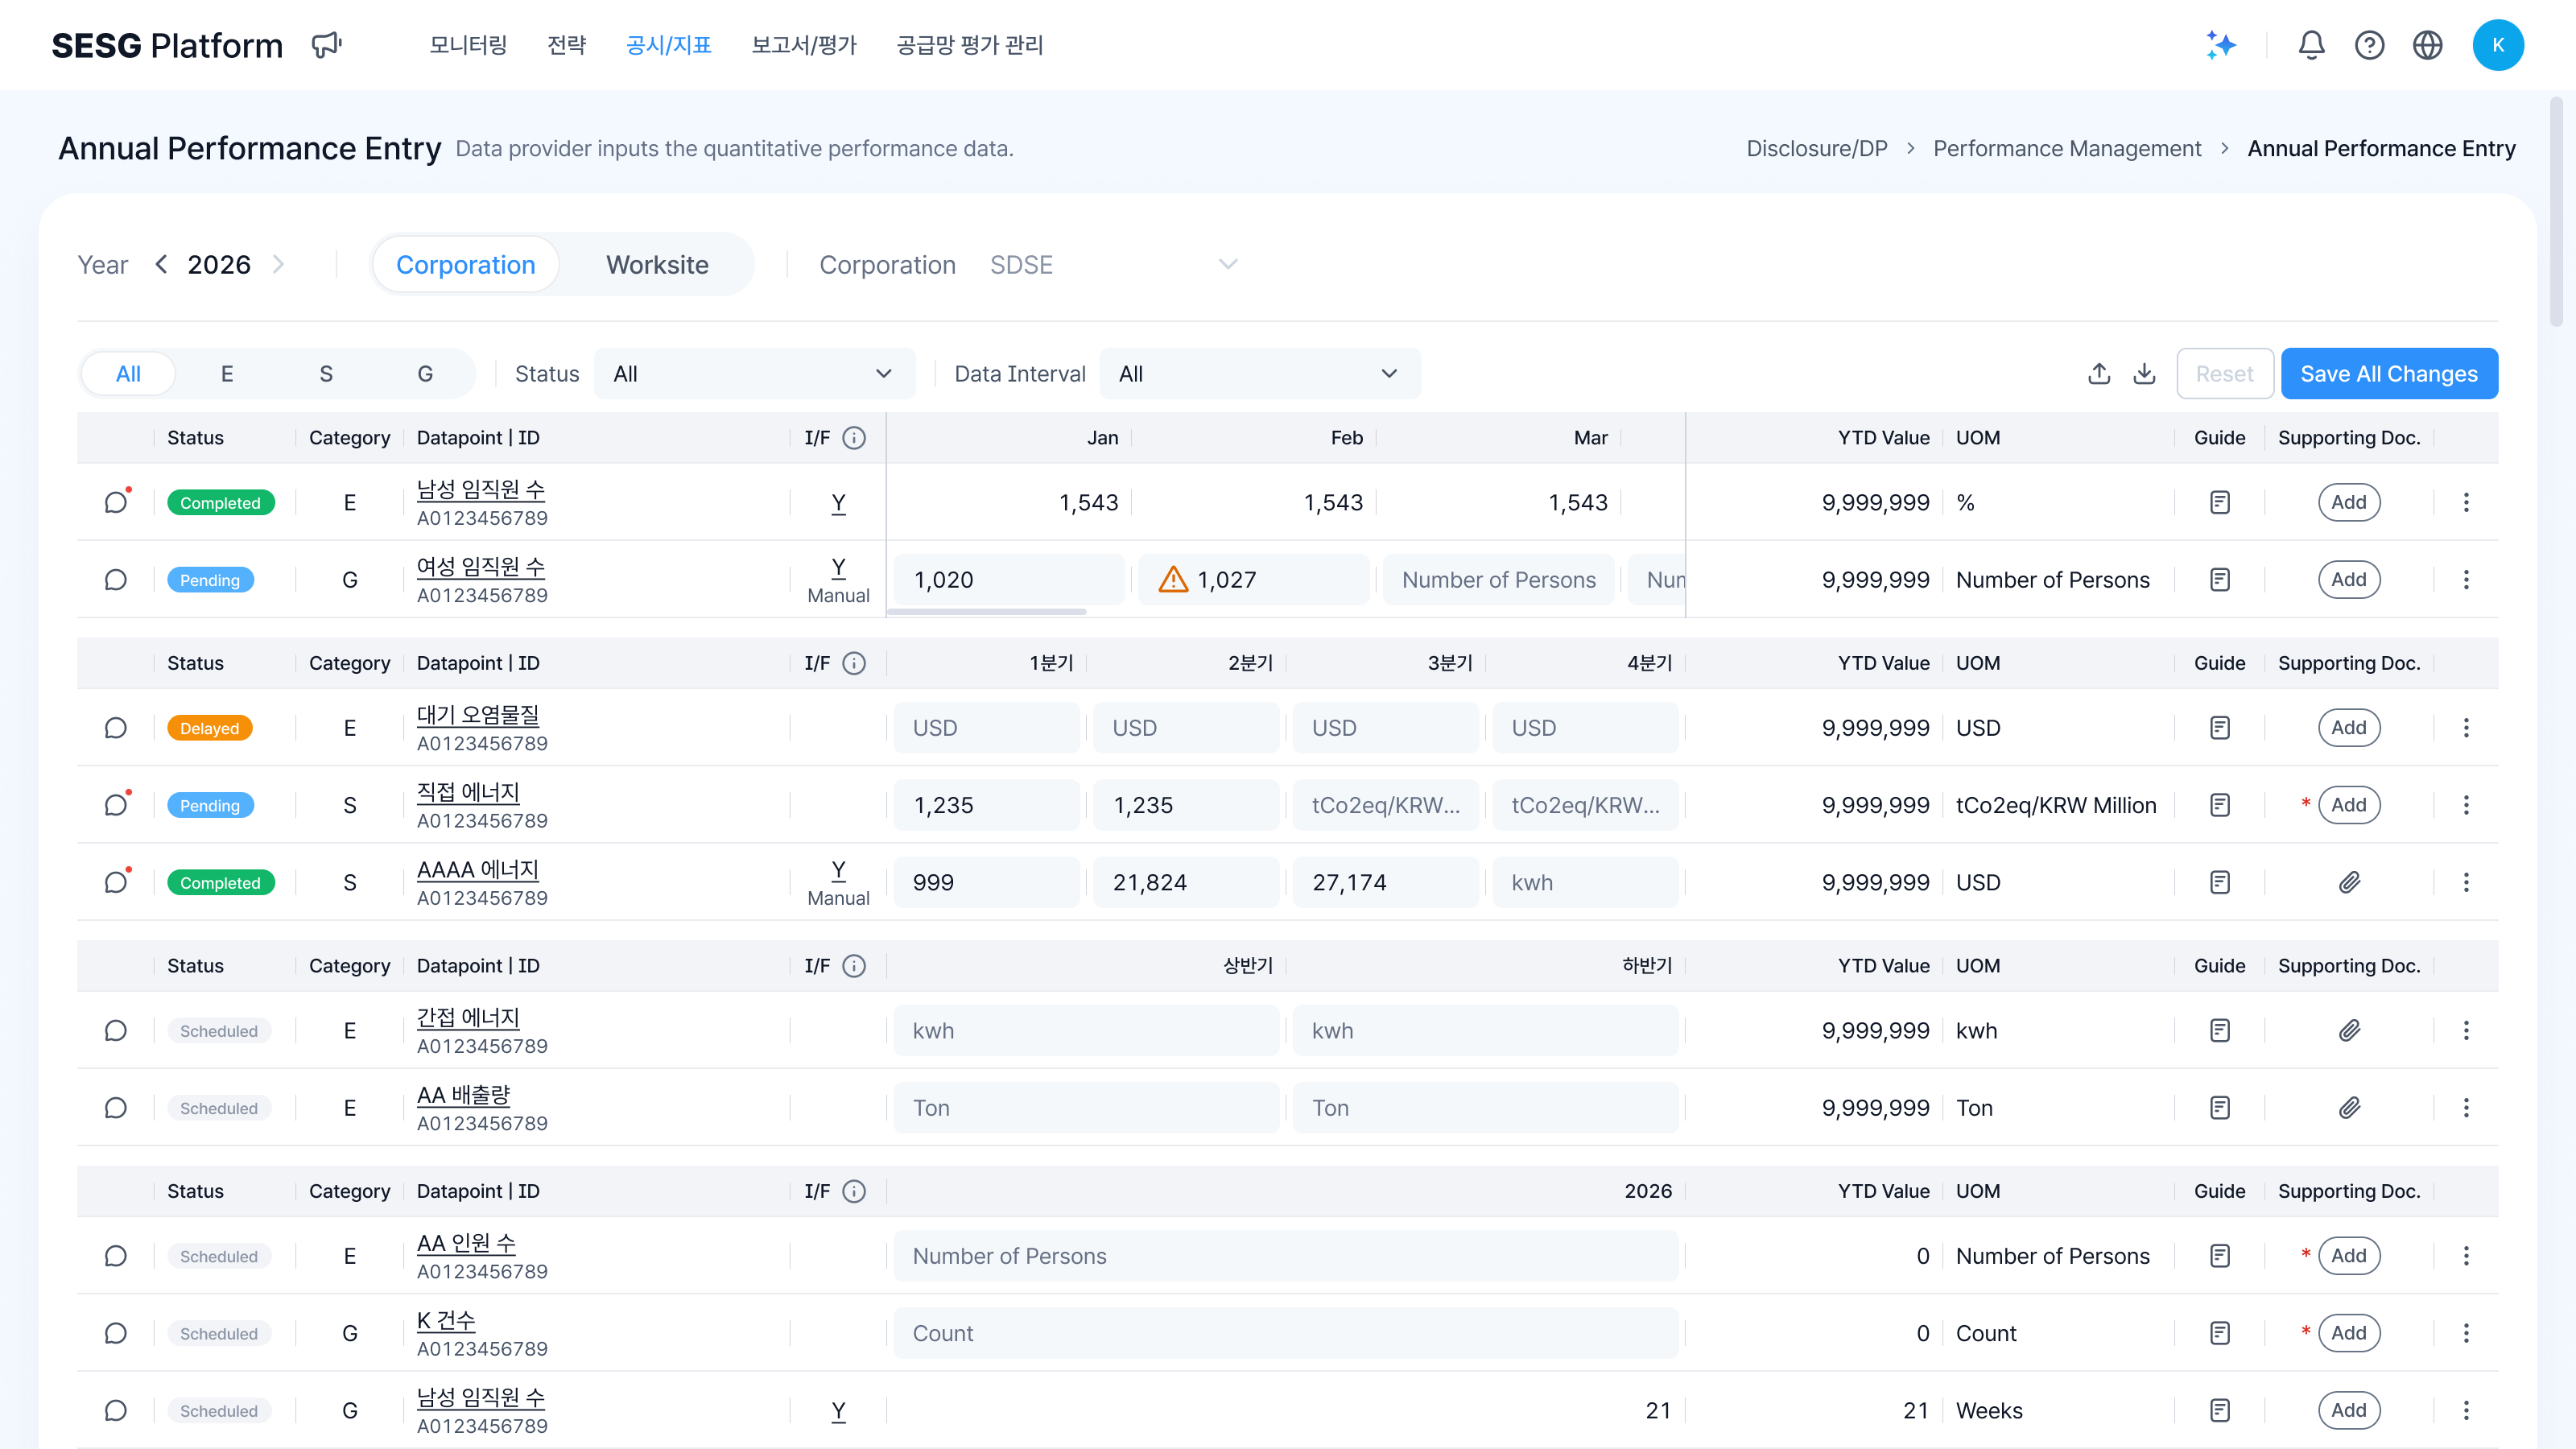Open guide document for 대기 오염물질 row
Screen dimensions: 2576x1449
(x=2219, y=728)
